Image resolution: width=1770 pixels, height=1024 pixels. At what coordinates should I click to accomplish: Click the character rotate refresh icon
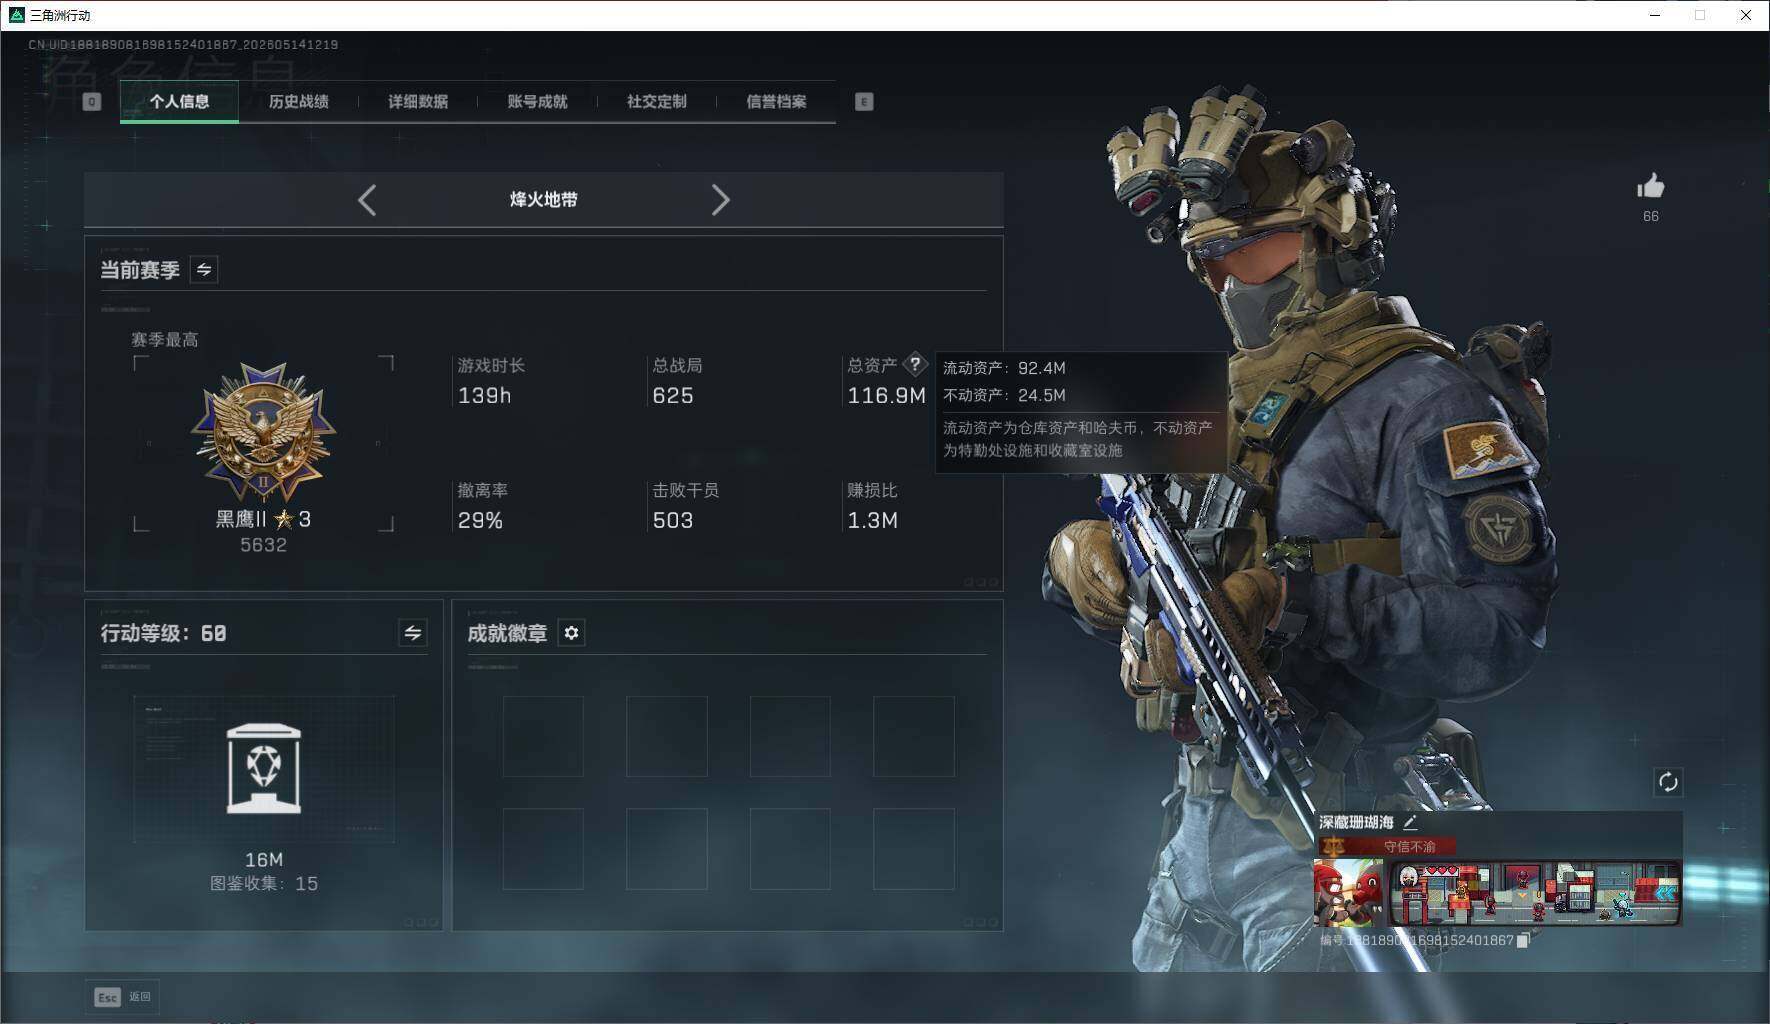1667,782
